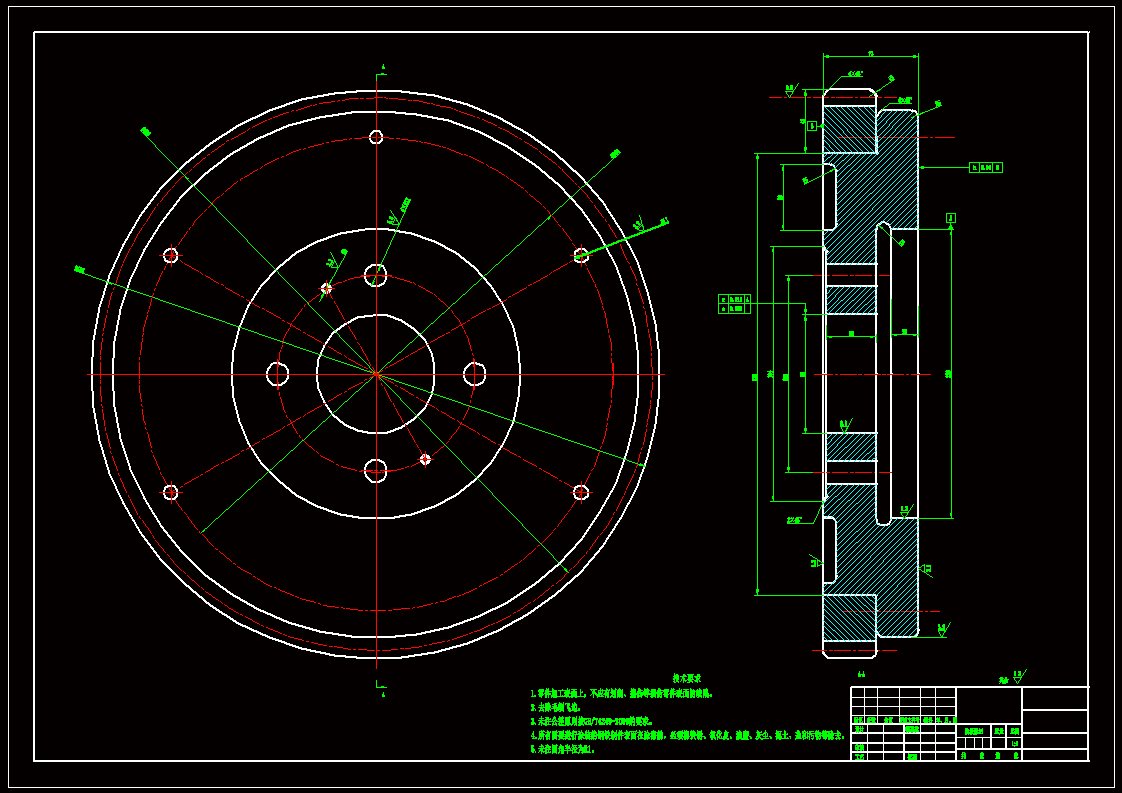Pick the small pin hole at lower right of hub
1122x793 pixels.
[x=425, y=459]
